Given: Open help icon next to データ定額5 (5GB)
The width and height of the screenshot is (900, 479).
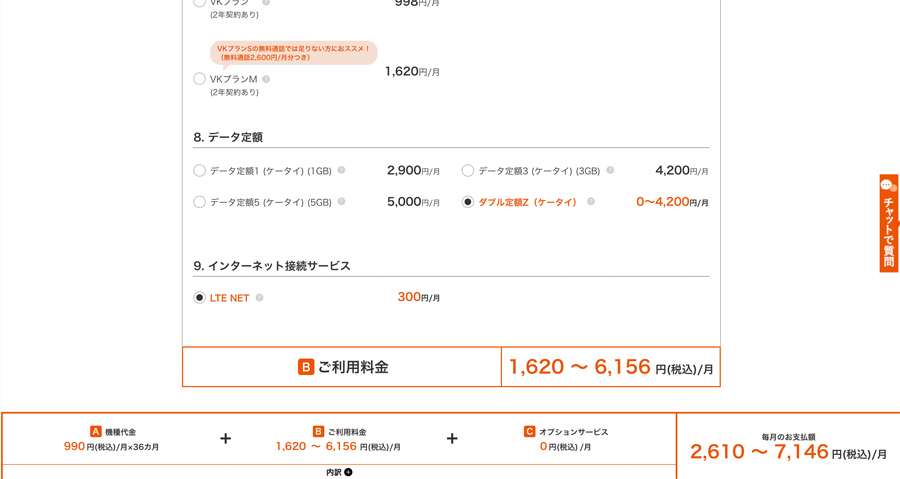Looking at the screenshot, I should click(x=342, y=201).
